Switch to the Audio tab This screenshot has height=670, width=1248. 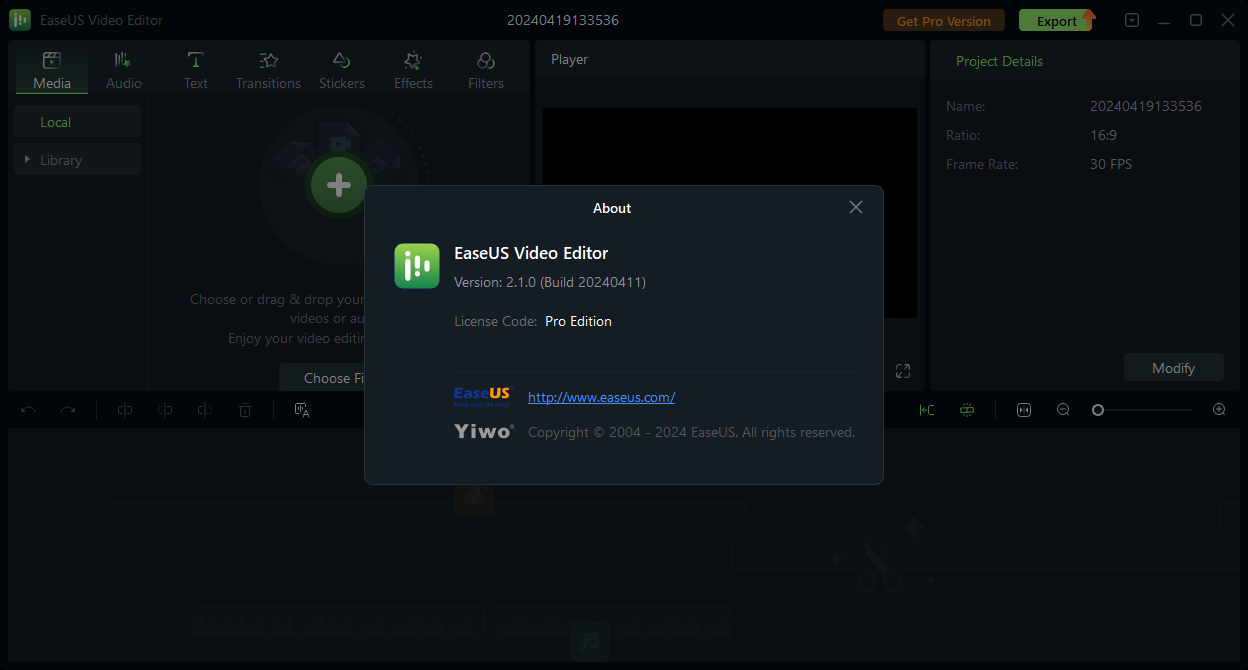point(124,70)
